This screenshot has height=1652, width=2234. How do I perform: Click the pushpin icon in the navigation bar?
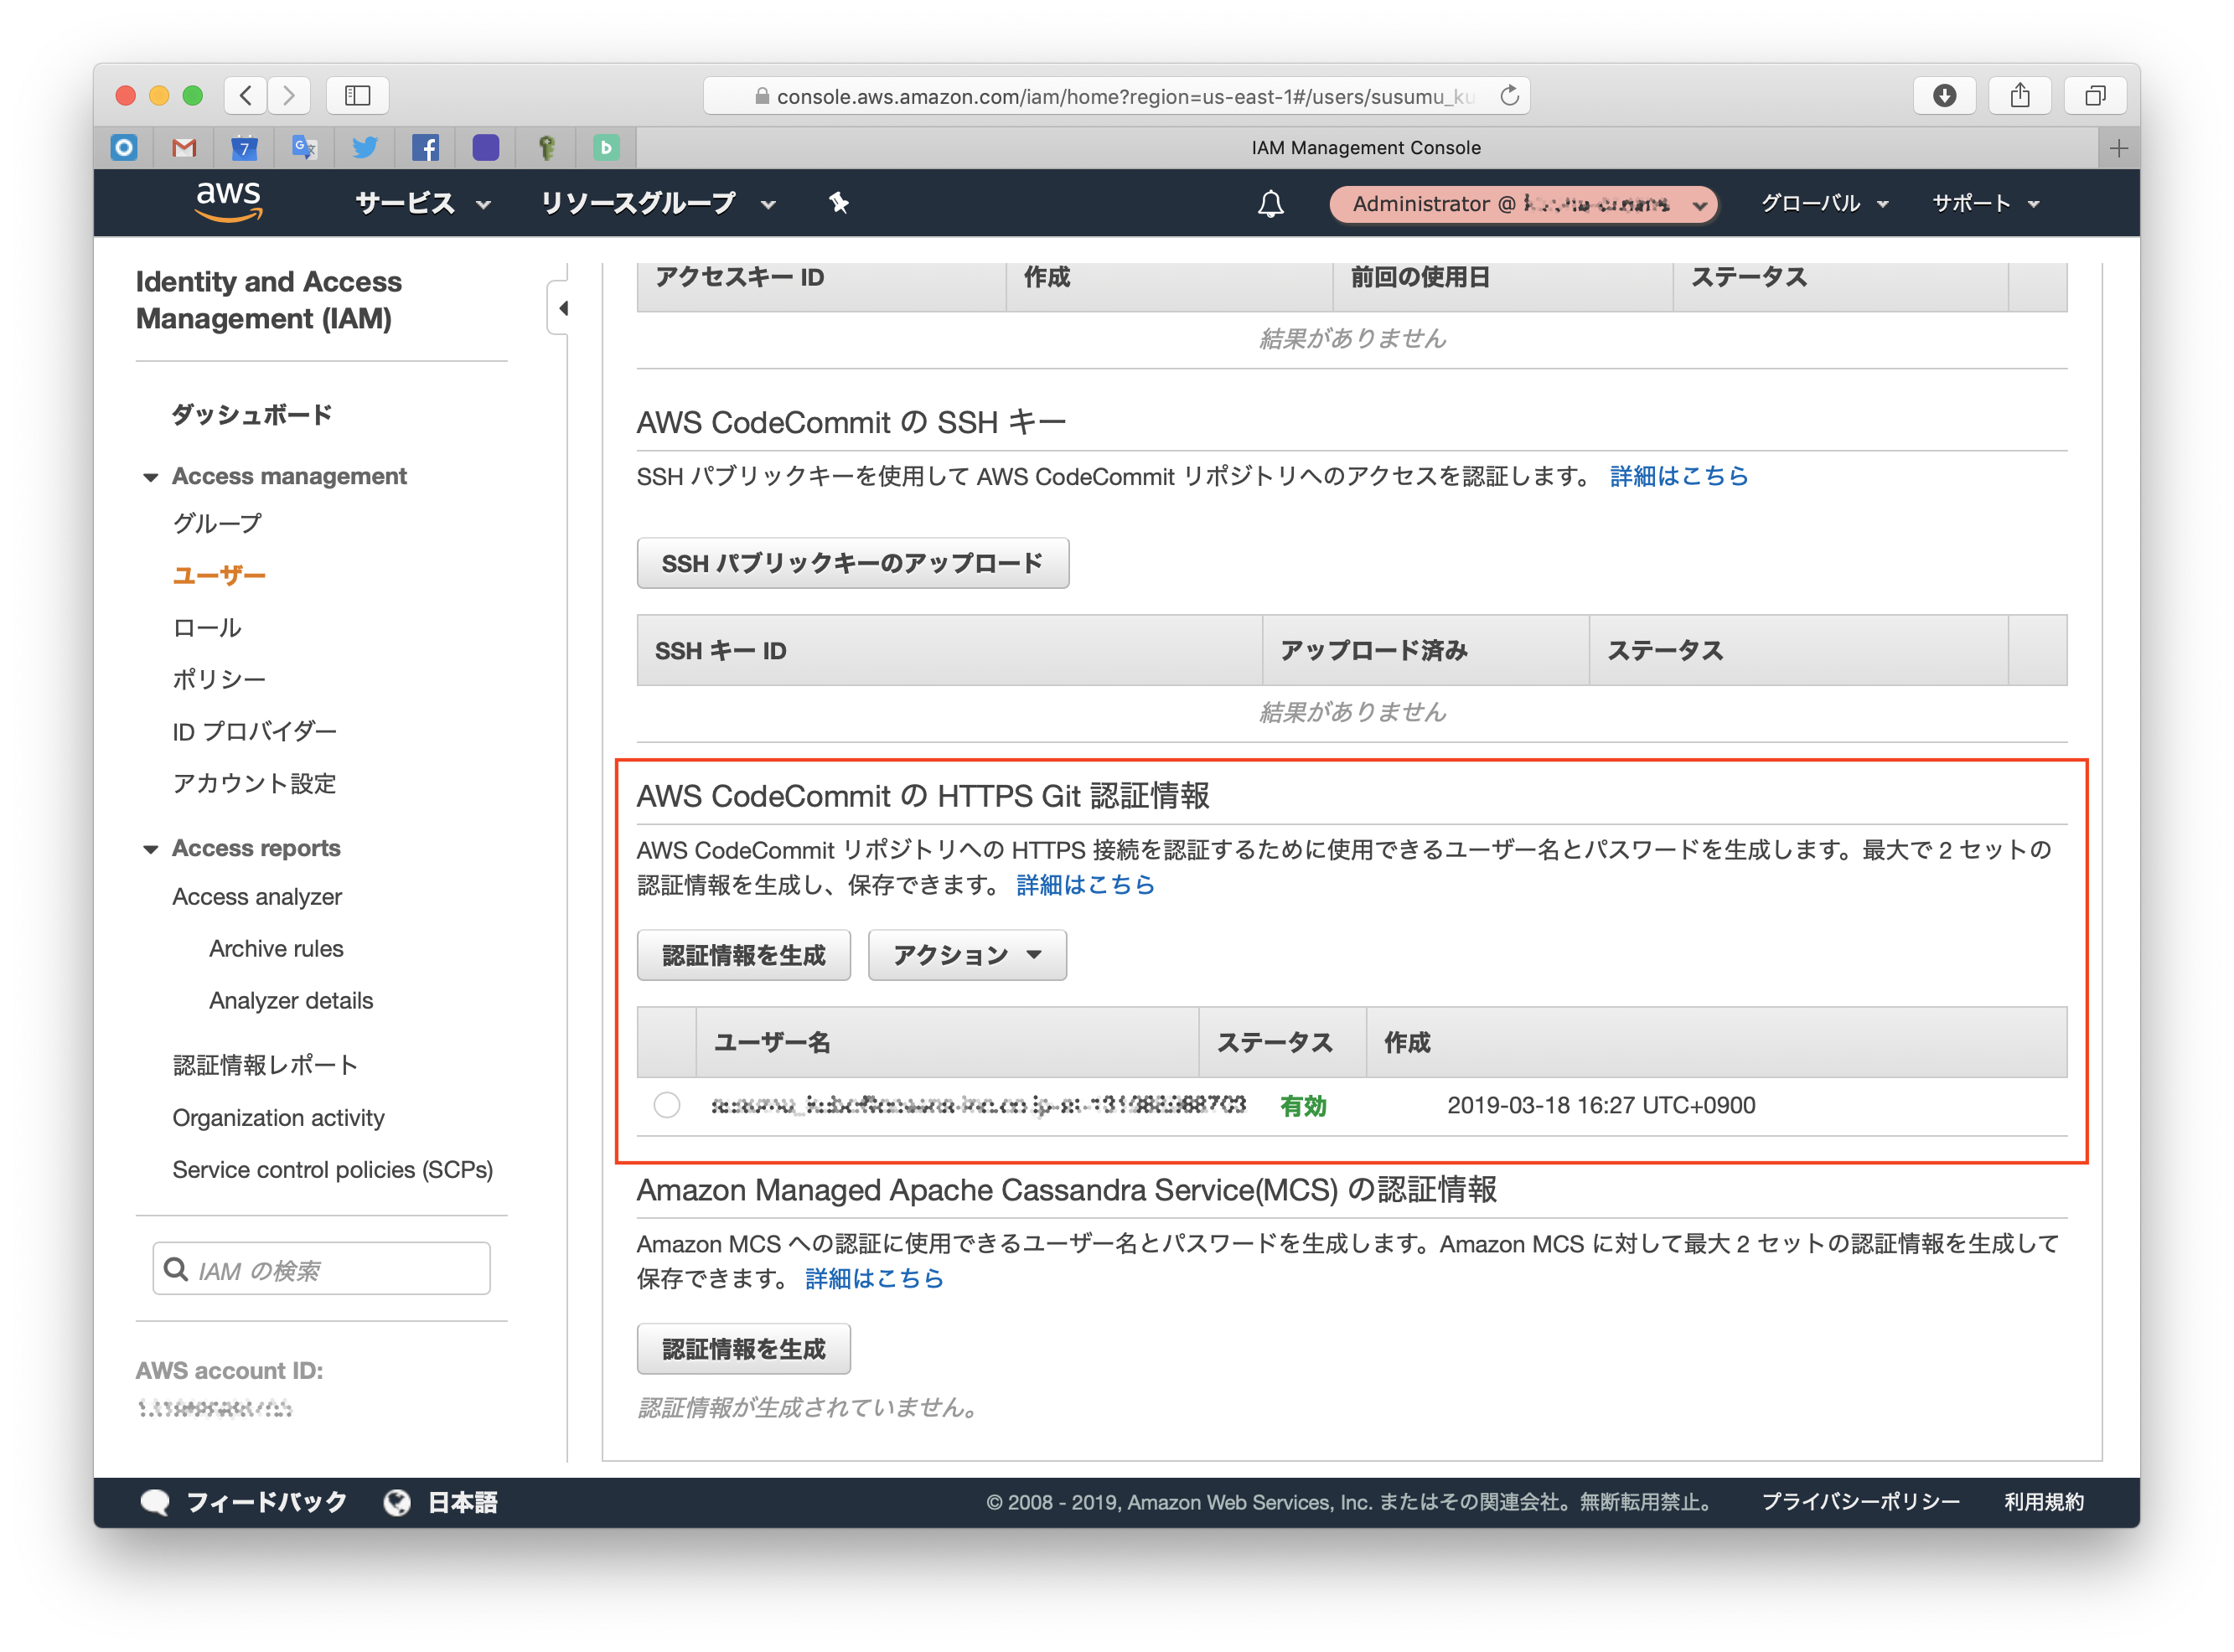(838, 203)
